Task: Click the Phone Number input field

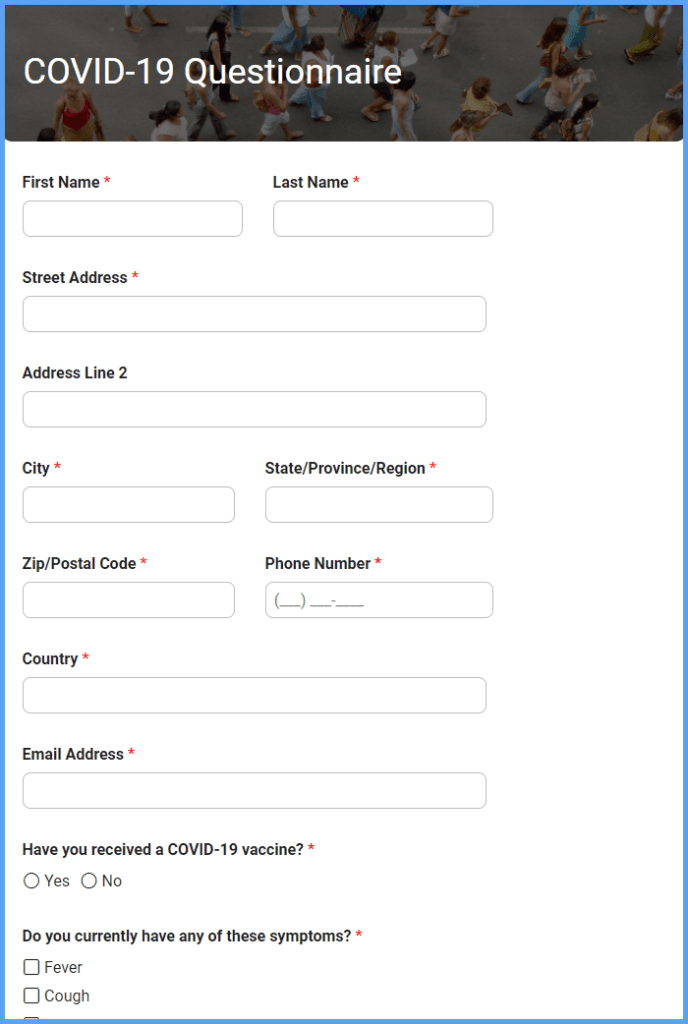Action: tap(378, 599)
